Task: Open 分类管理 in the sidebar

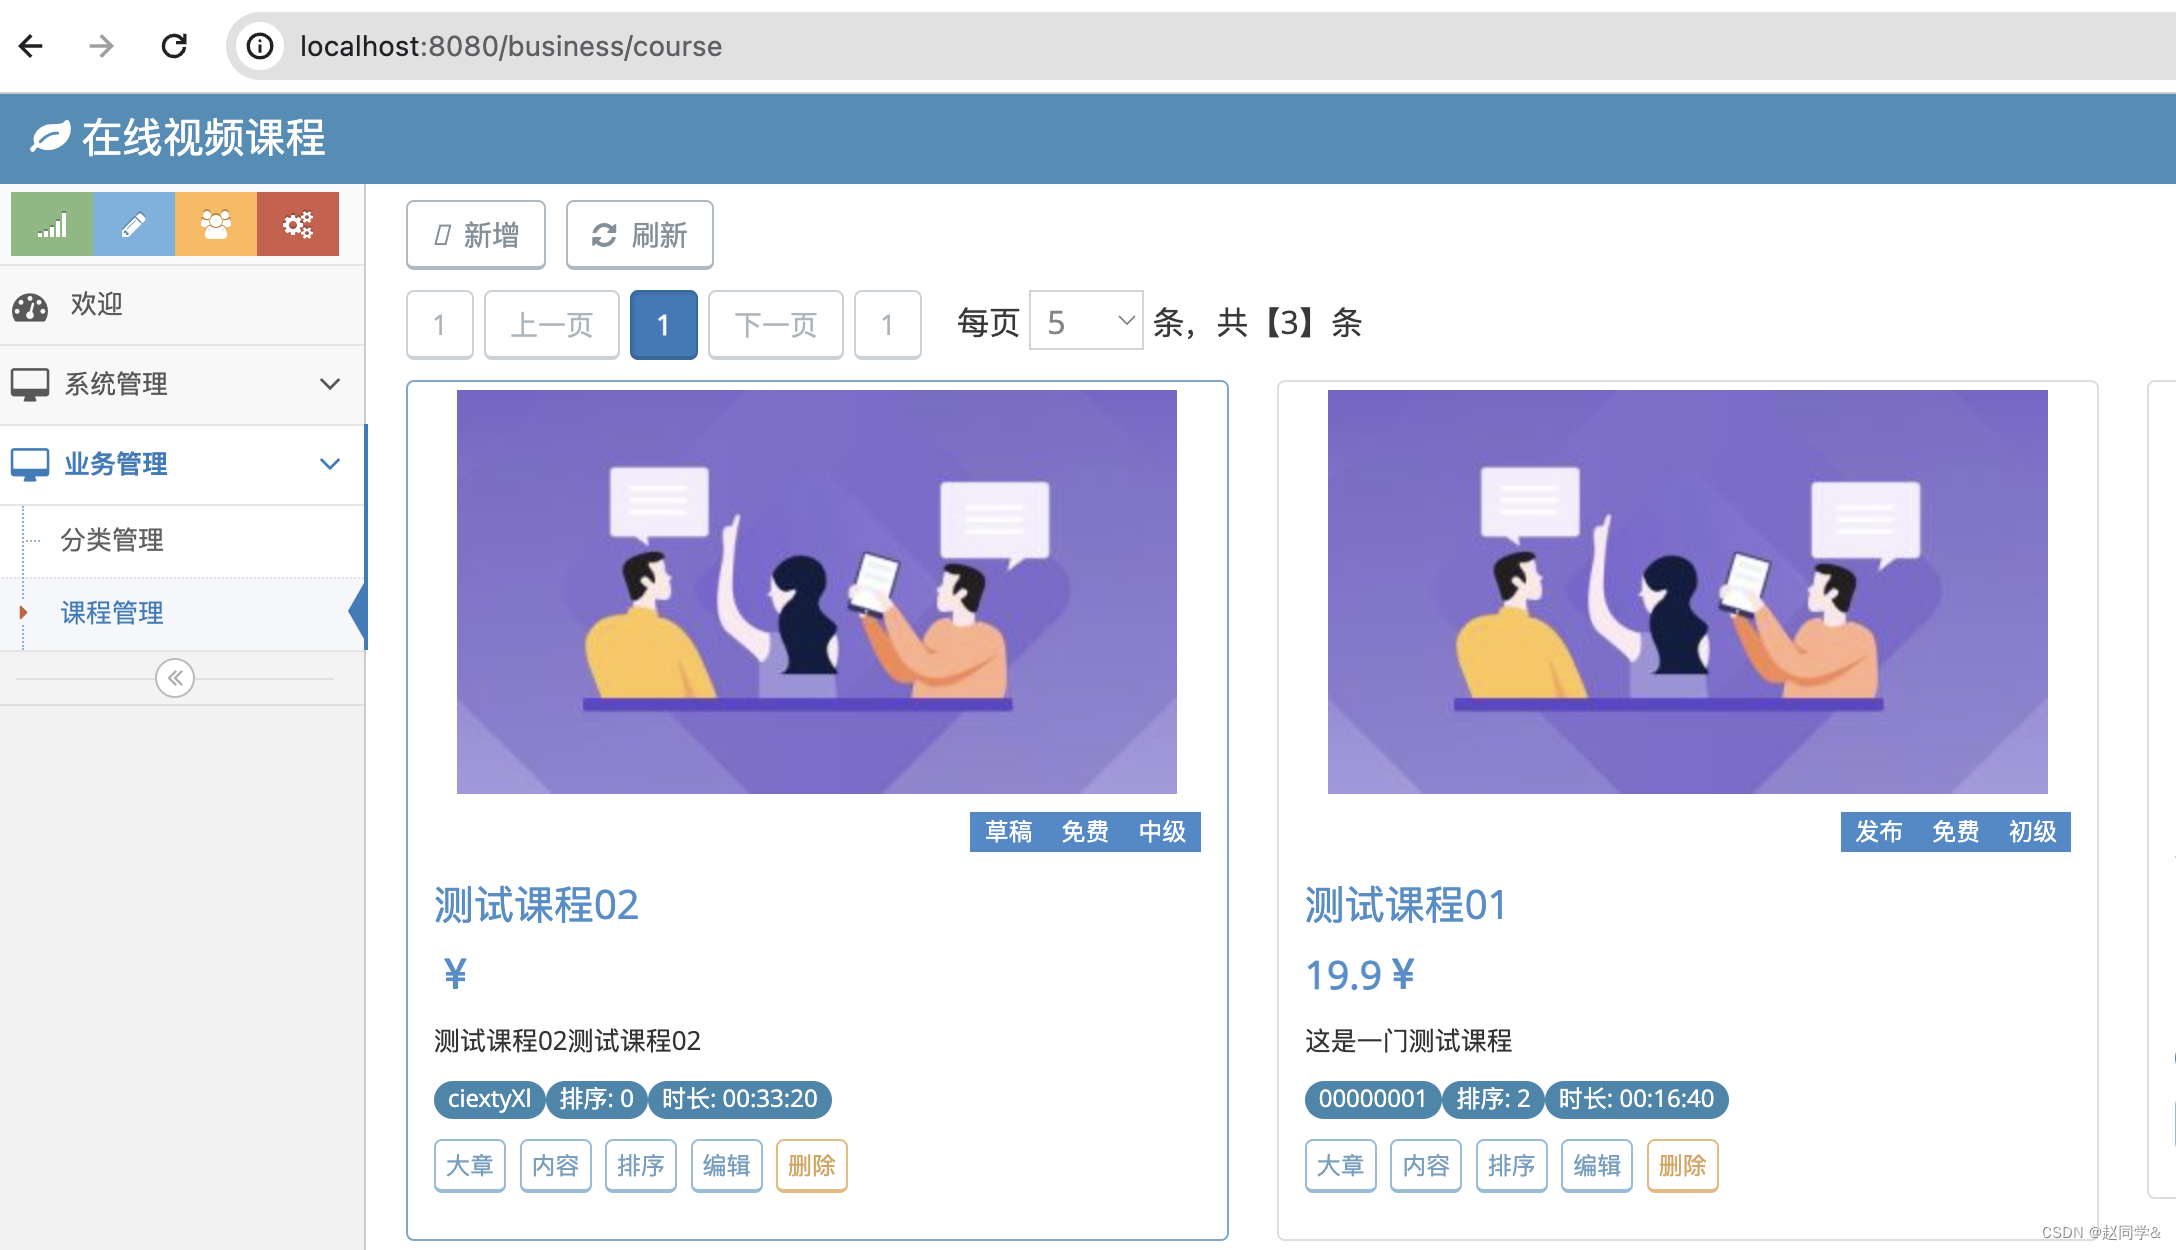Action: click(112, 540)
